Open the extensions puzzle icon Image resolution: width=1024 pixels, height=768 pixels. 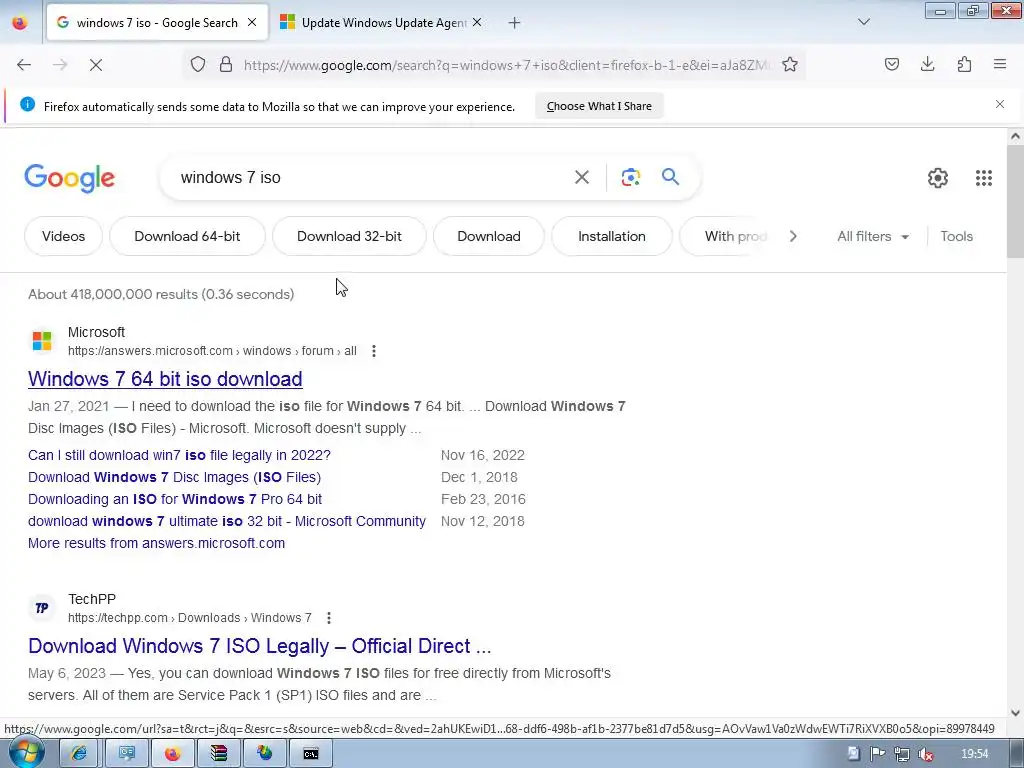coord(964,64)
